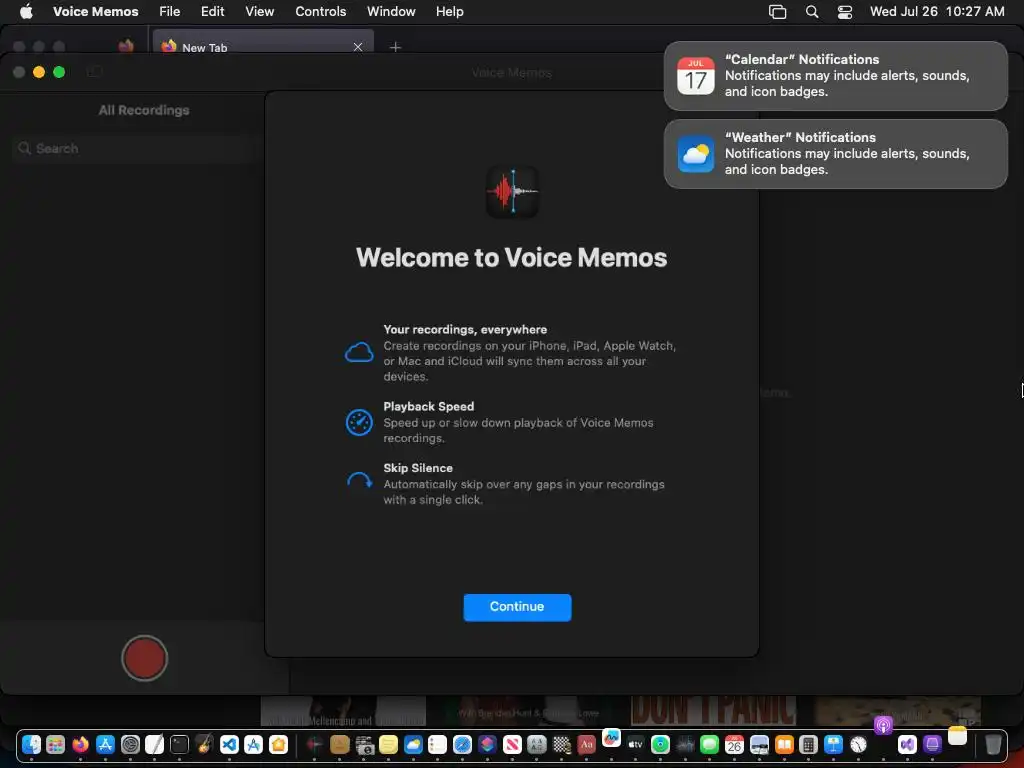The height and width of the screenshot is (768, 1024).
Task: Open Firefox from the Dock
Action: click(x=80, y=744)
